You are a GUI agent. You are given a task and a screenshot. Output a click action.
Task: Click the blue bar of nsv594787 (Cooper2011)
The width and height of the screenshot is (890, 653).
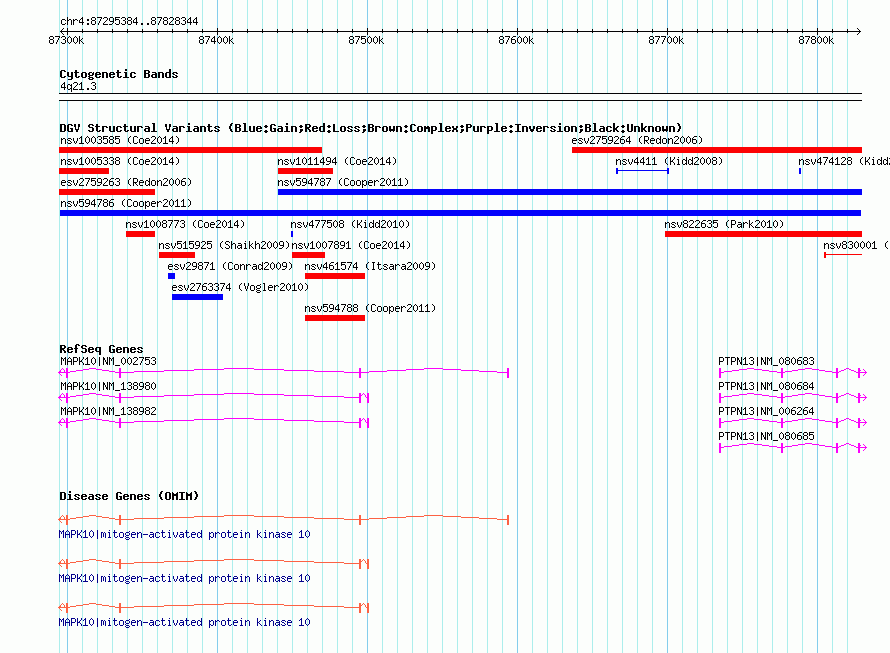pos(570,192)
